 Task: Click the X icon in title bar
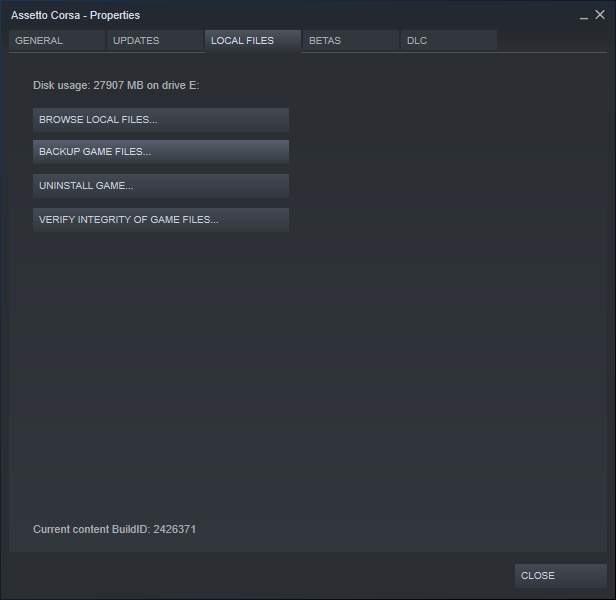(600, 15)
